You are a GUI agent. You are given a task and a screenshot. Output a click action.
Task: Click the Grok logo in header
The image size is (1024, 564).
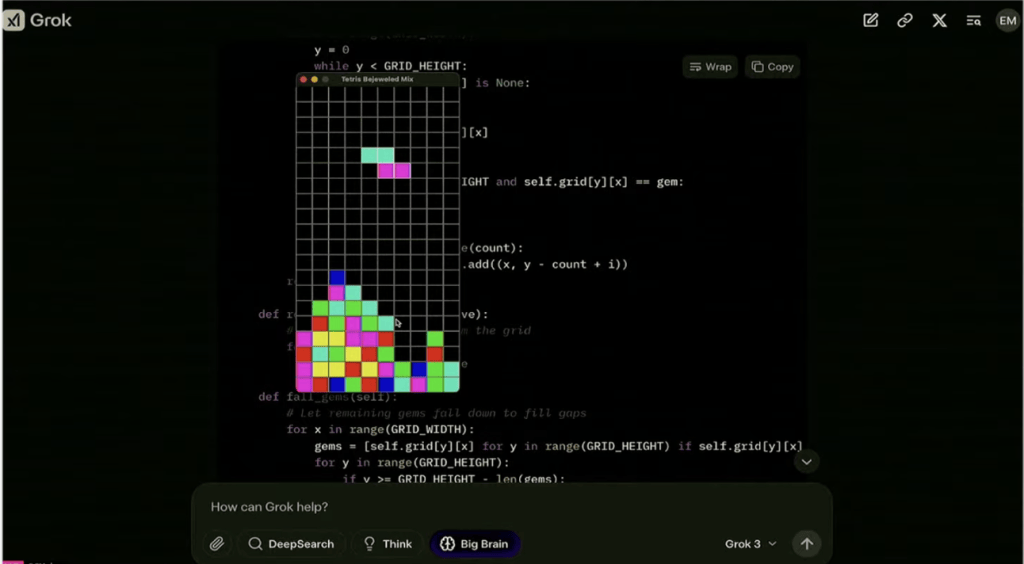pyautogui.click(x=38, y=20)
